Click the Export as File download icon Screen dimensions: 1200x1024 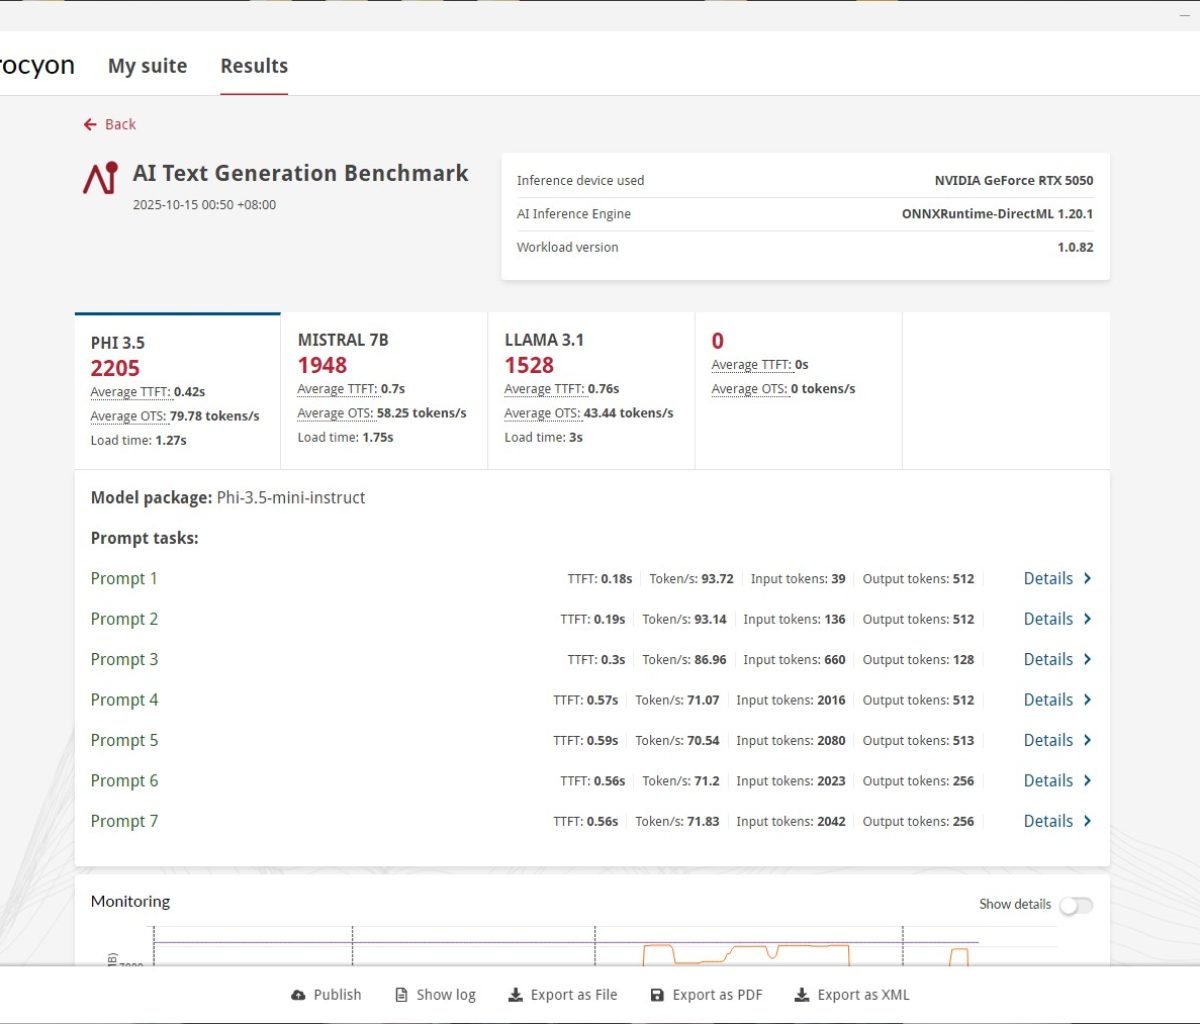(515, 995)
